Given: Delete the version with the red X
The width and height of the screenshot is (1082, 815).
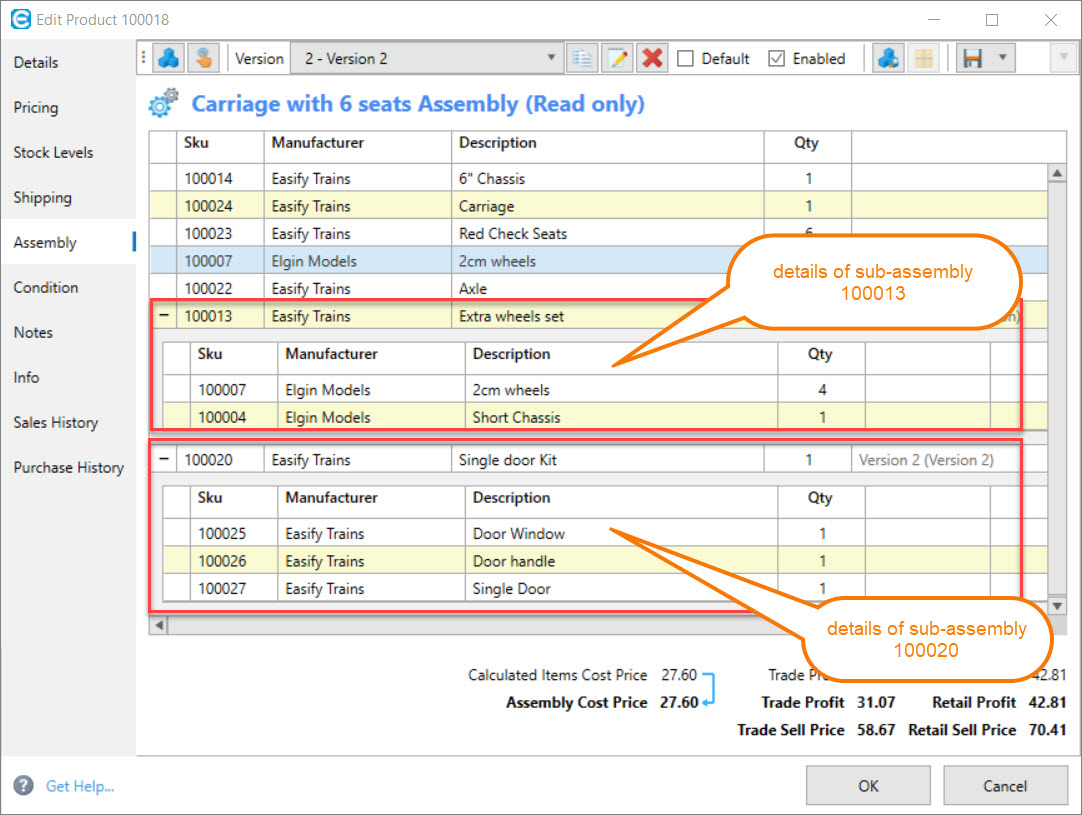Looking at the screenshot, I should [x=652, y=59].
